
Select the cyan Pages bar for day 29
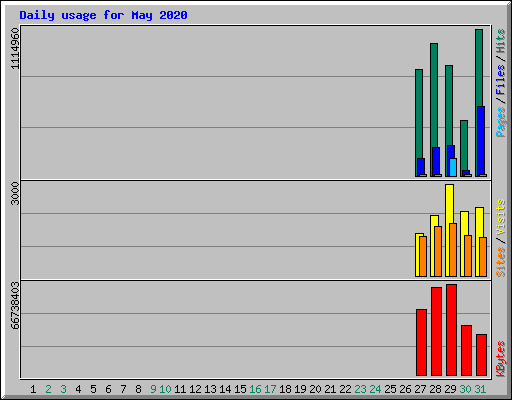[x=453, y=167]
